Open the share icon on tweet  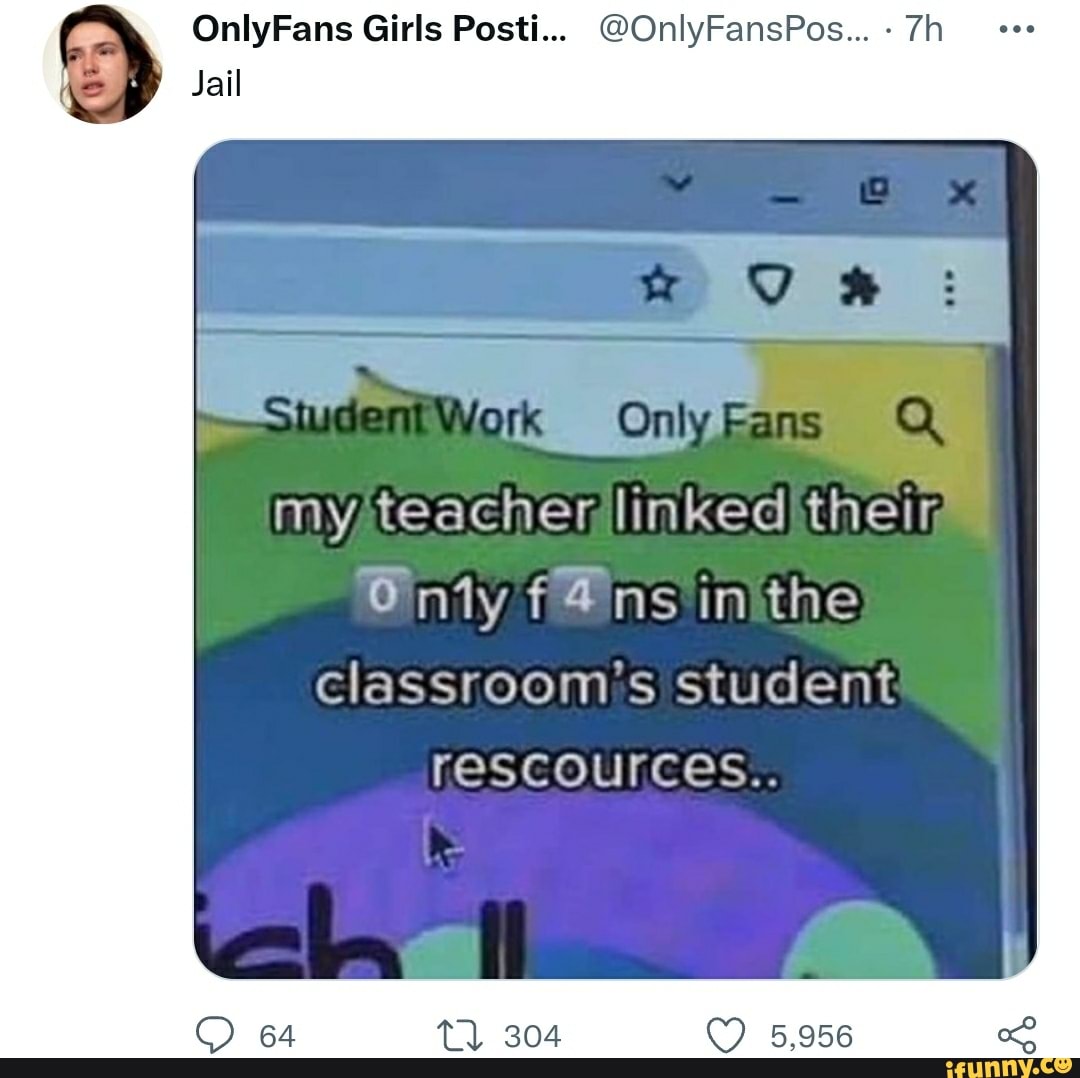1017,1035
